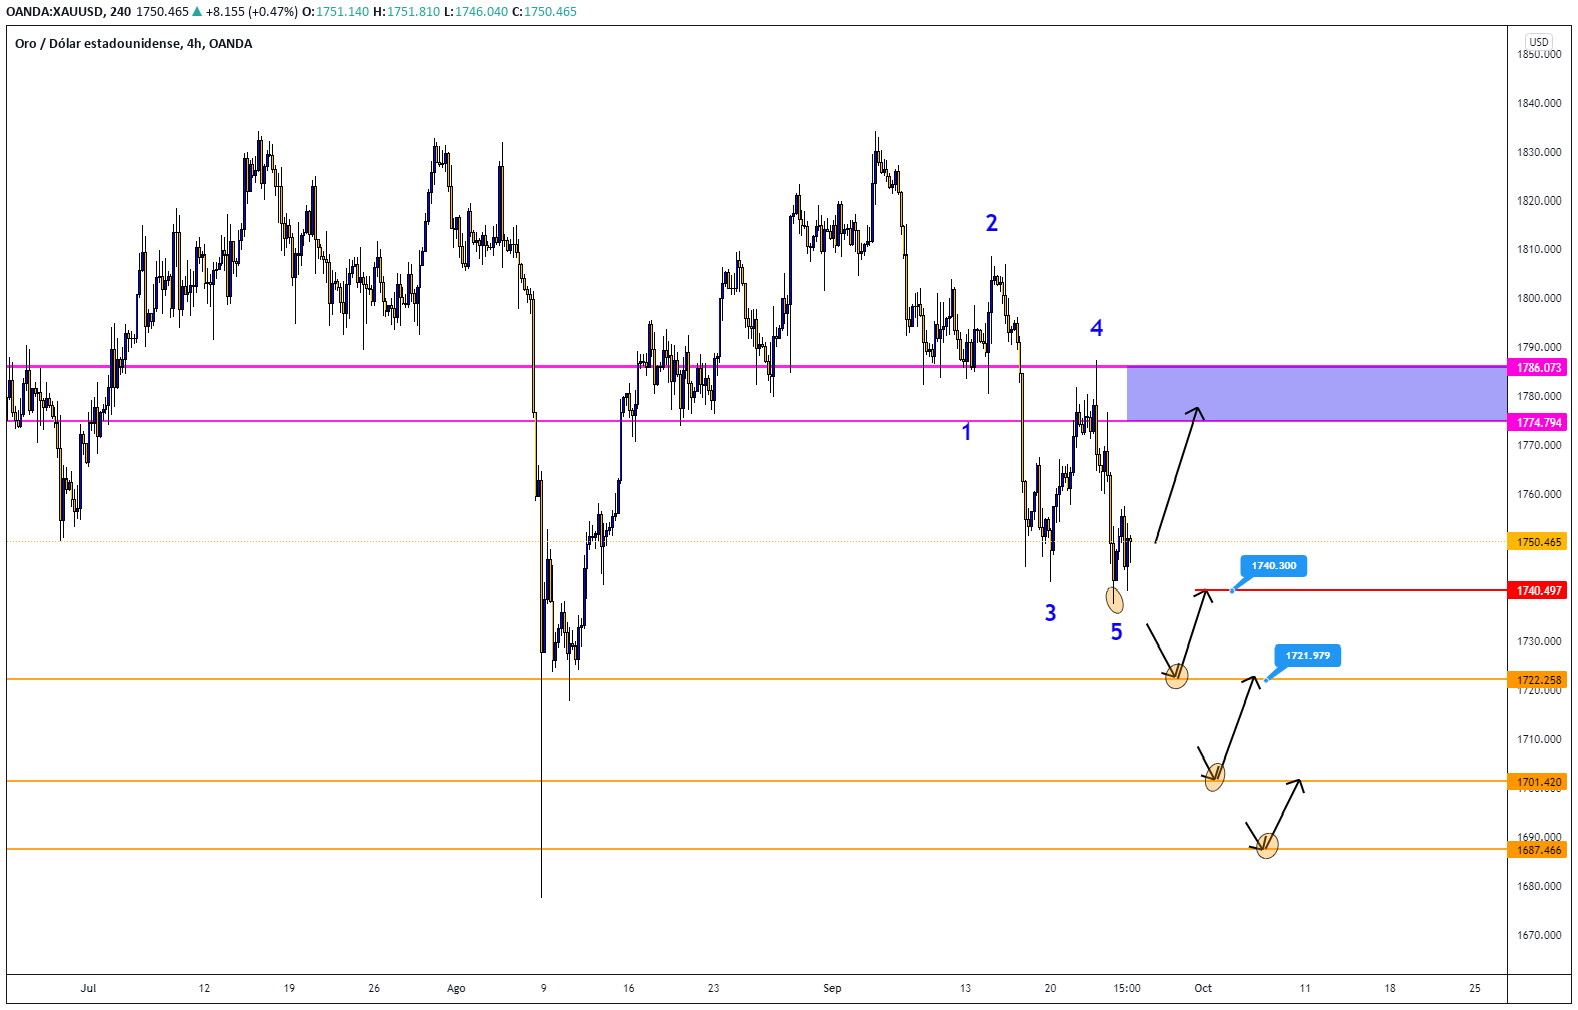The height and width of the screenshot is (1010, 1578).
Task: Select wave label 4 on the chart
Action: tap(1096, 328)
